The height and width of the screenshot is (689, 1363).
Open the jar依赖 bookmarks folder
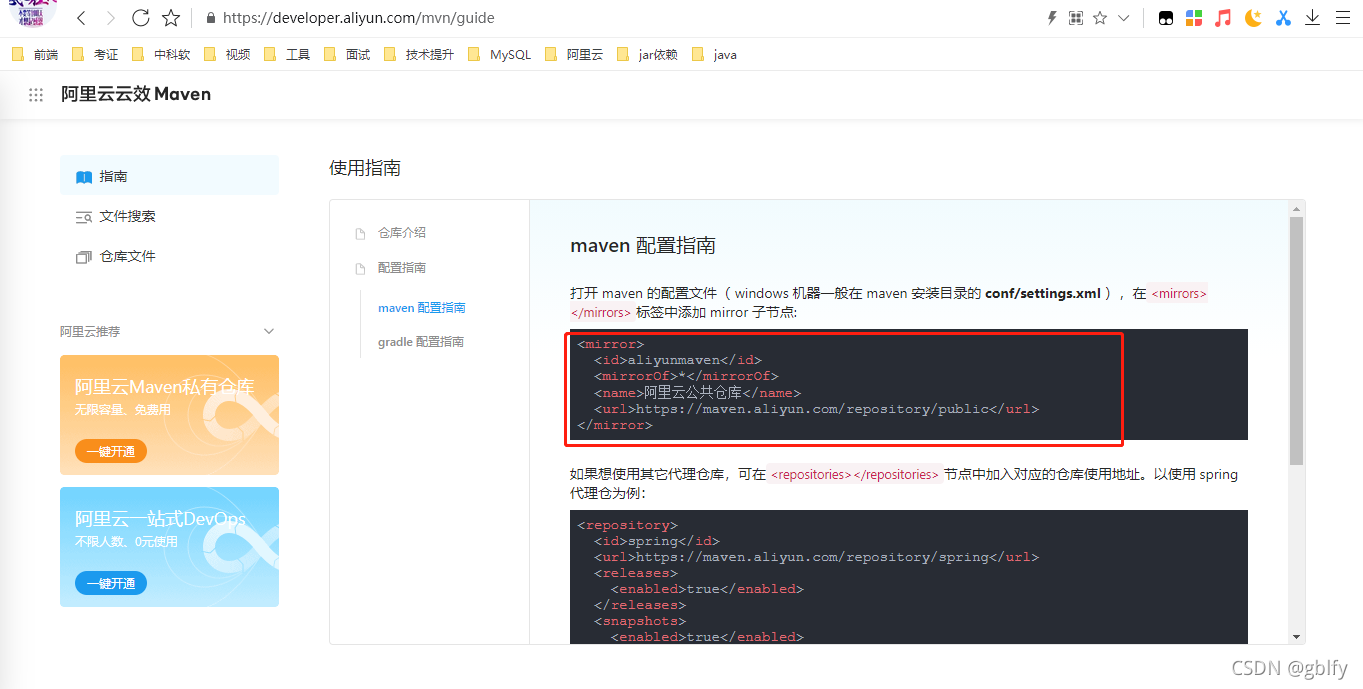[647, 55]
